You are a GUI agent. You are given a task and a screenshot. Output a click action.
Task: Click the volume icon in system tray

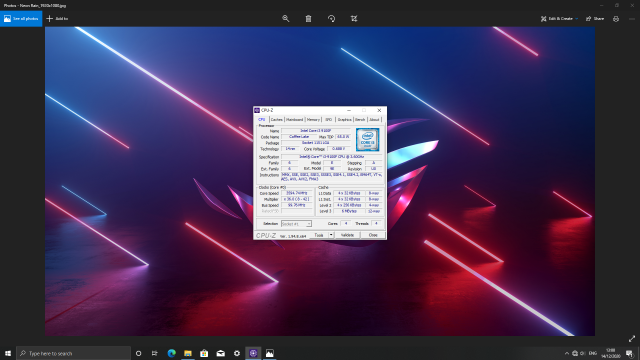pos(582,353)
